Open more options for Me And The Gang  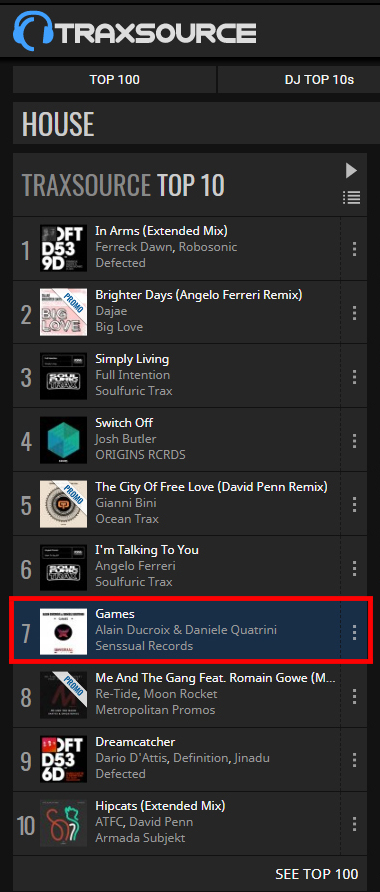(x=354, y=696)
